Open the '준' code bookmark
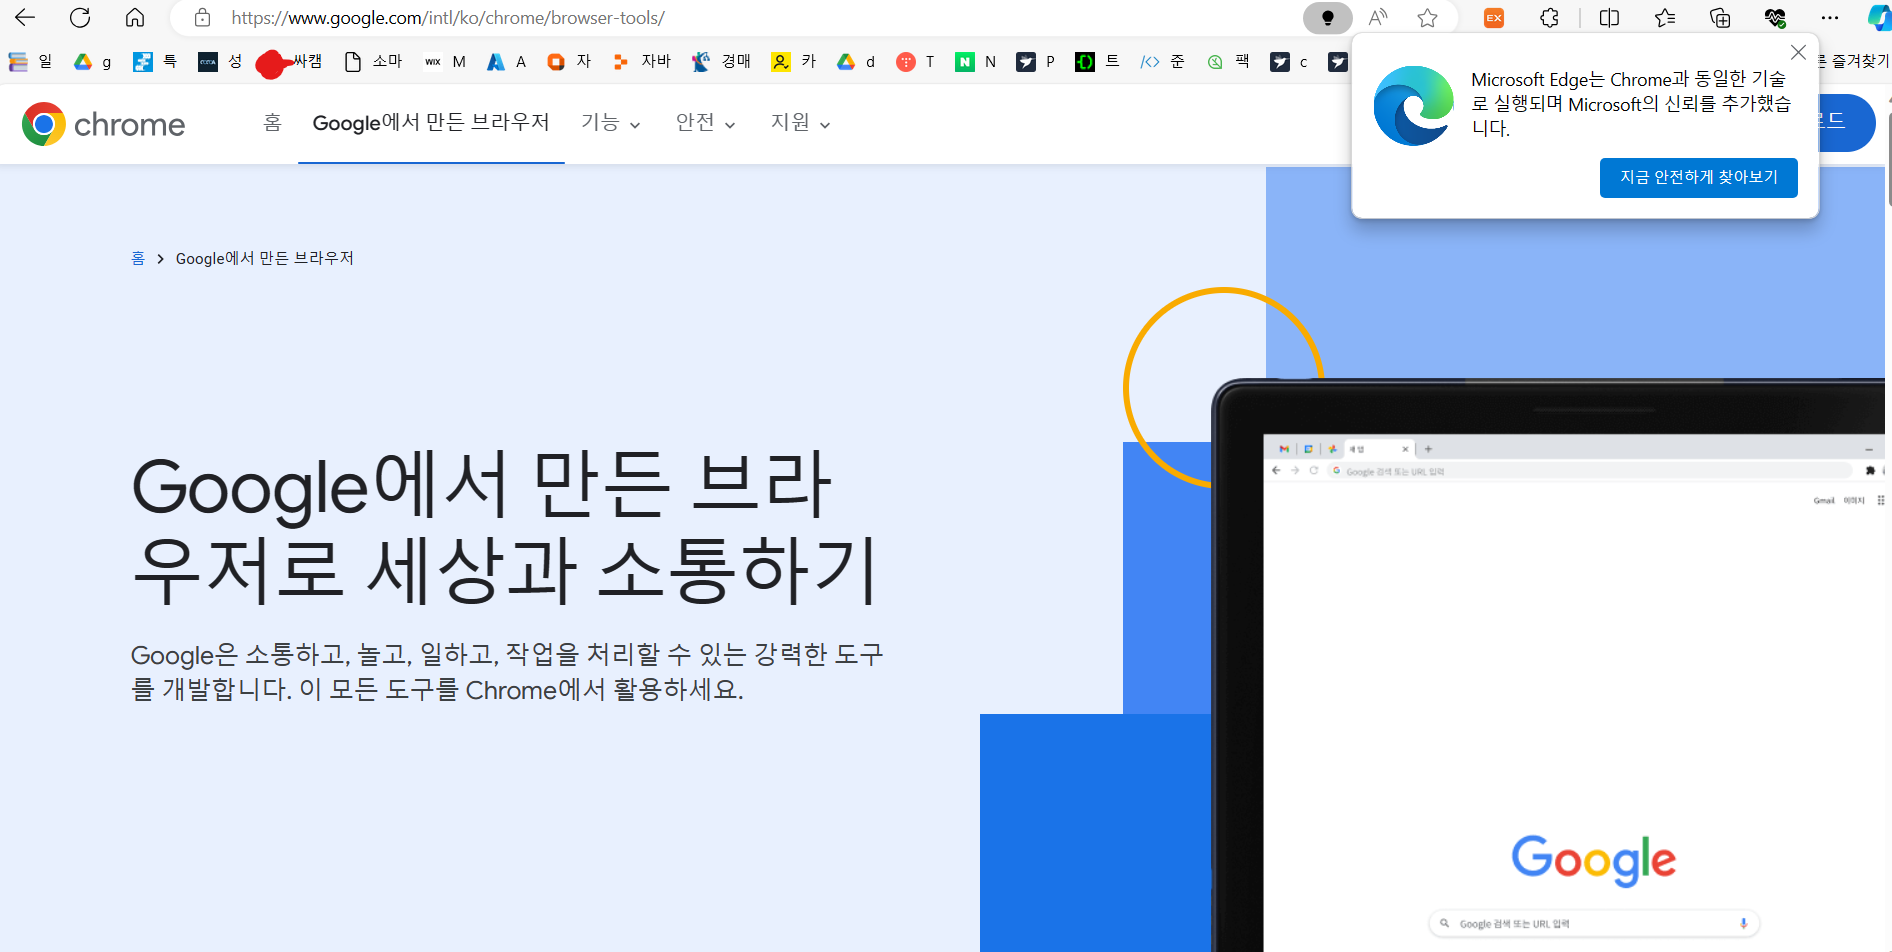The image size is (1892, 952). (x=1162, y=62)
